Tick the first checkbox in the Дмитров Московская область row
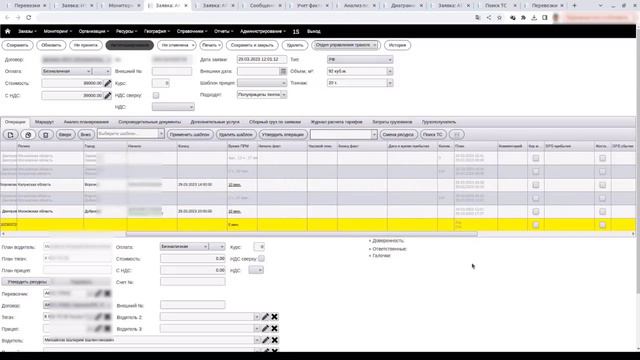 click(536, 211)
